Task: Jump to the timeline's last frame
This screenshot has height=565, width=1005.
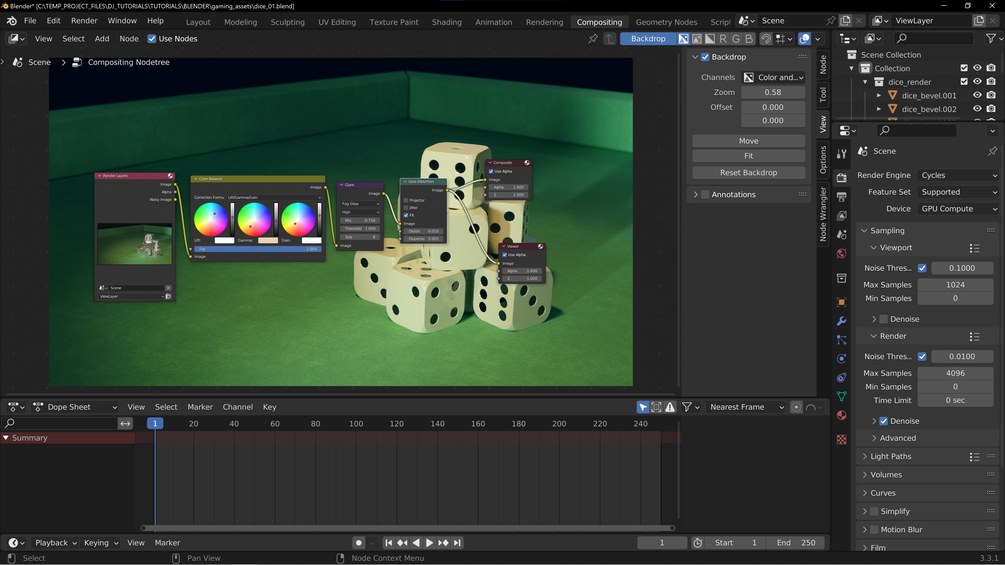Action: point(457,543)
